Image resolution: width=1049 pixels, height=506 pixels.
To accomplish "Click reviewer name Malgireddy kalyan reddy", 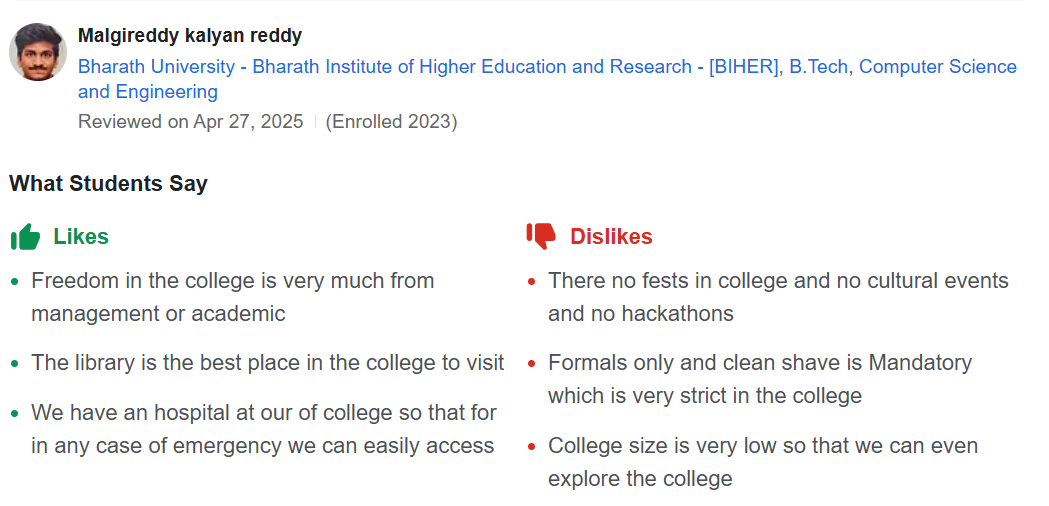I will click(x=190, y=36).
